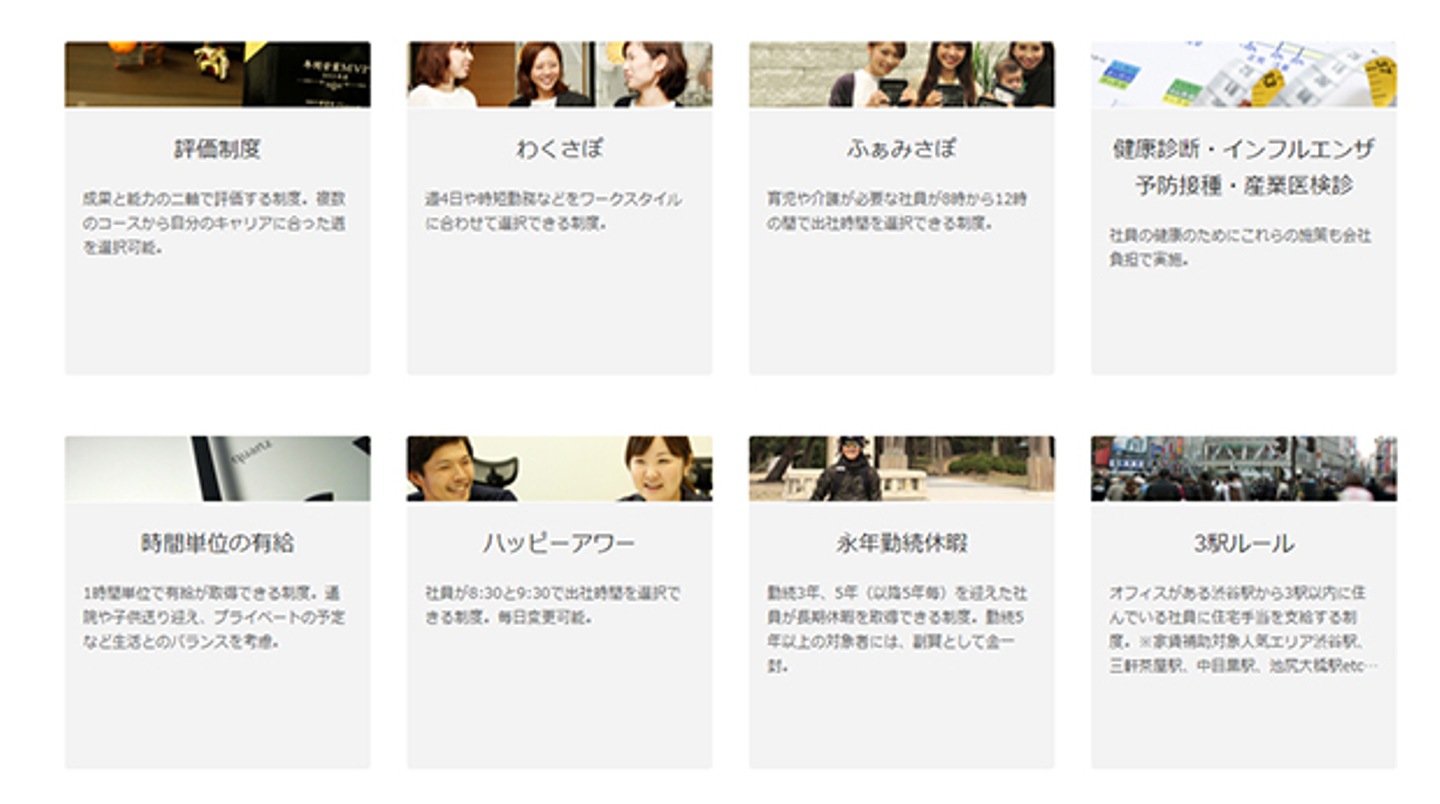Screen dimensions: 1440x804
Task: Click the 永年勤続休暇 motorcyclist photo
Action: coord(901,468)
